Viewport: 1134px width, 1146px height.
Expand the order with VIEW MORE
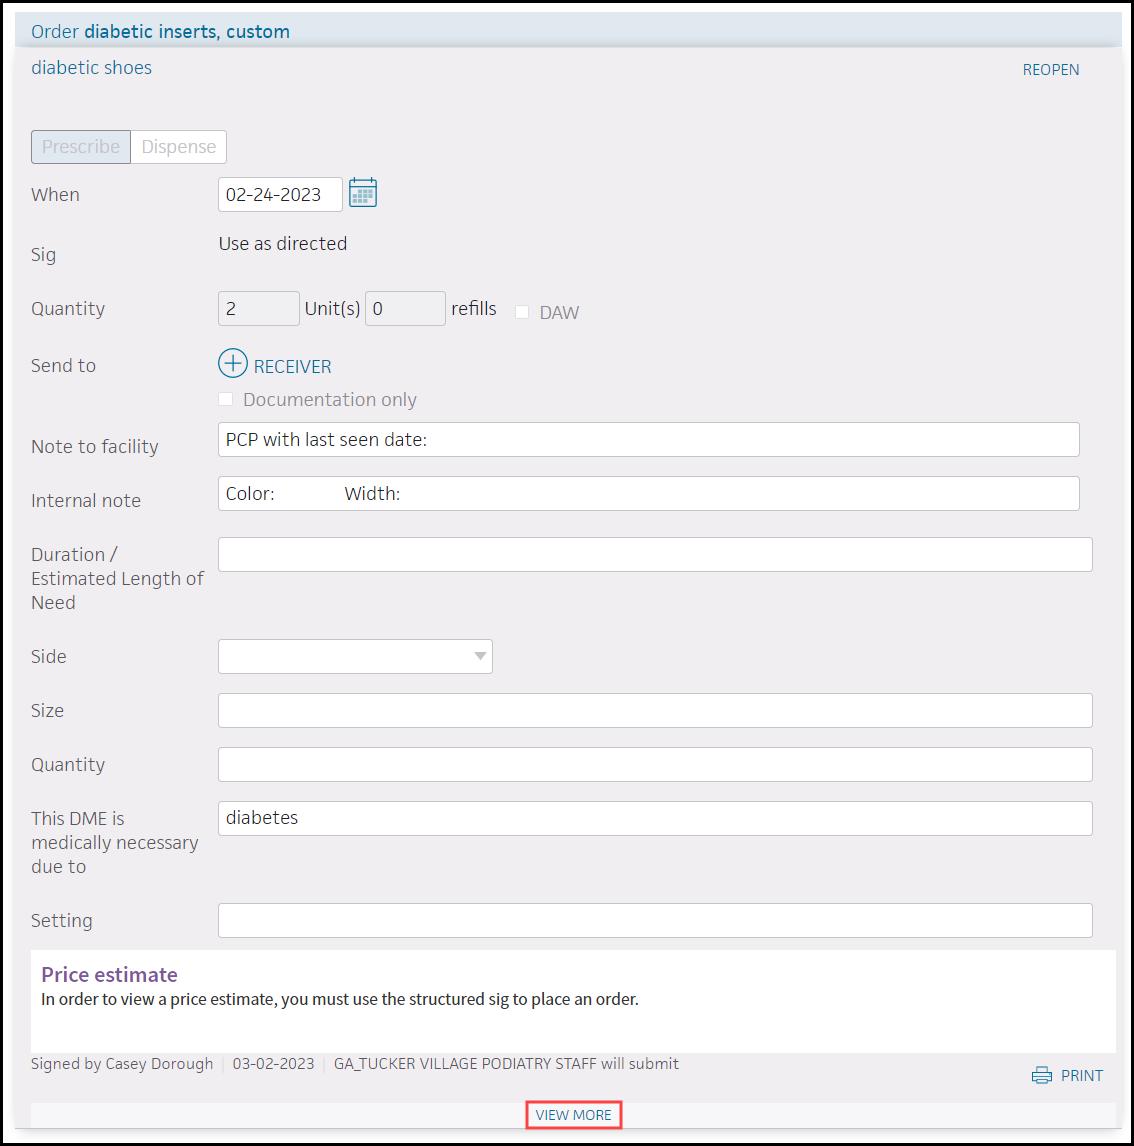pyautogui.click(x=574, y=1115)
